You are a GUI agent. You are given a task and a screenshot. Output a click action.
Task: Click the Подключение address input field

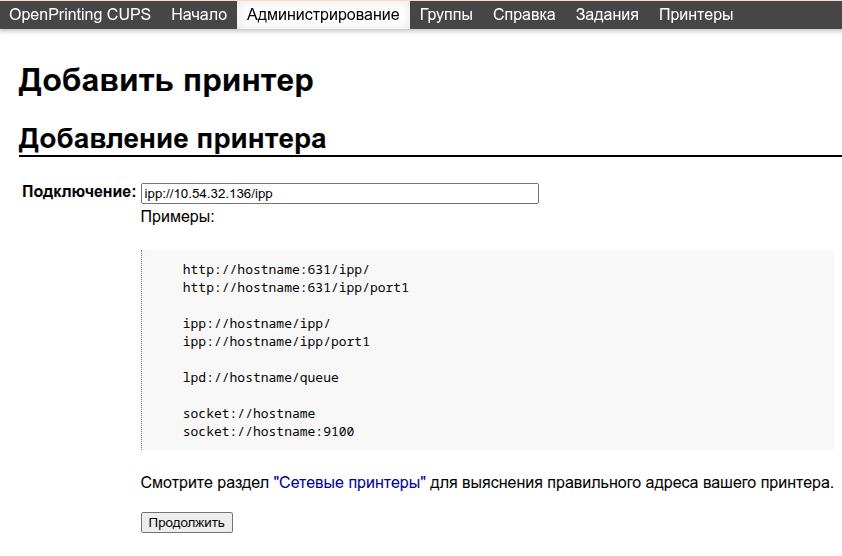[x=340, y=194]
